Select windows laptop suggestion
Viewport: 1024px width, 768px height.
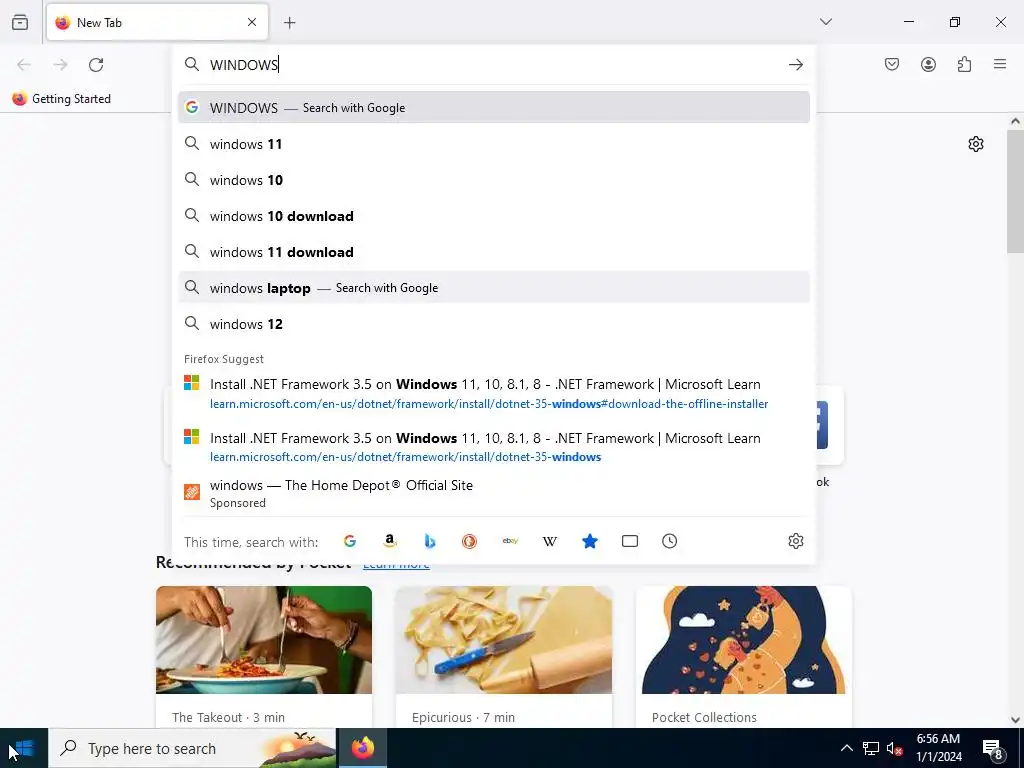494,288
